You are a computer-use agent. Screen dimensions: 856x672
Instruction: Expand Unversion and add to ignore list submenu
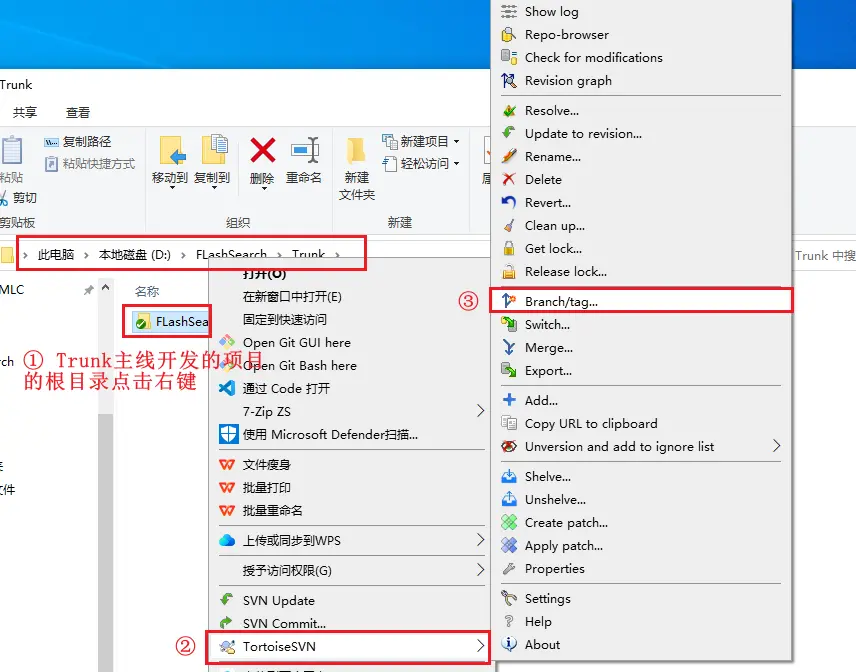coord(776,446)
